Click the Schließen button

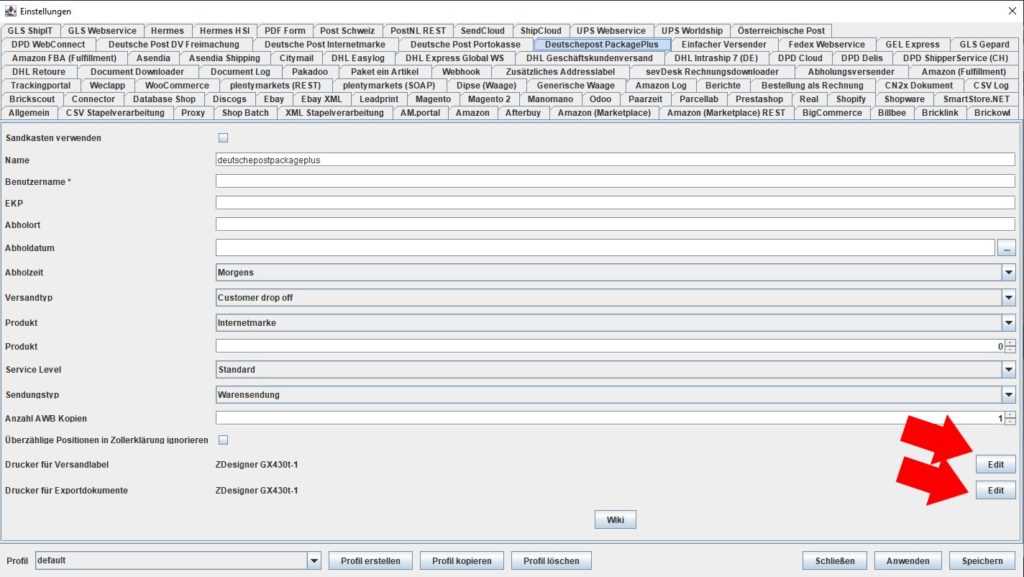click(x=835, y=561)
